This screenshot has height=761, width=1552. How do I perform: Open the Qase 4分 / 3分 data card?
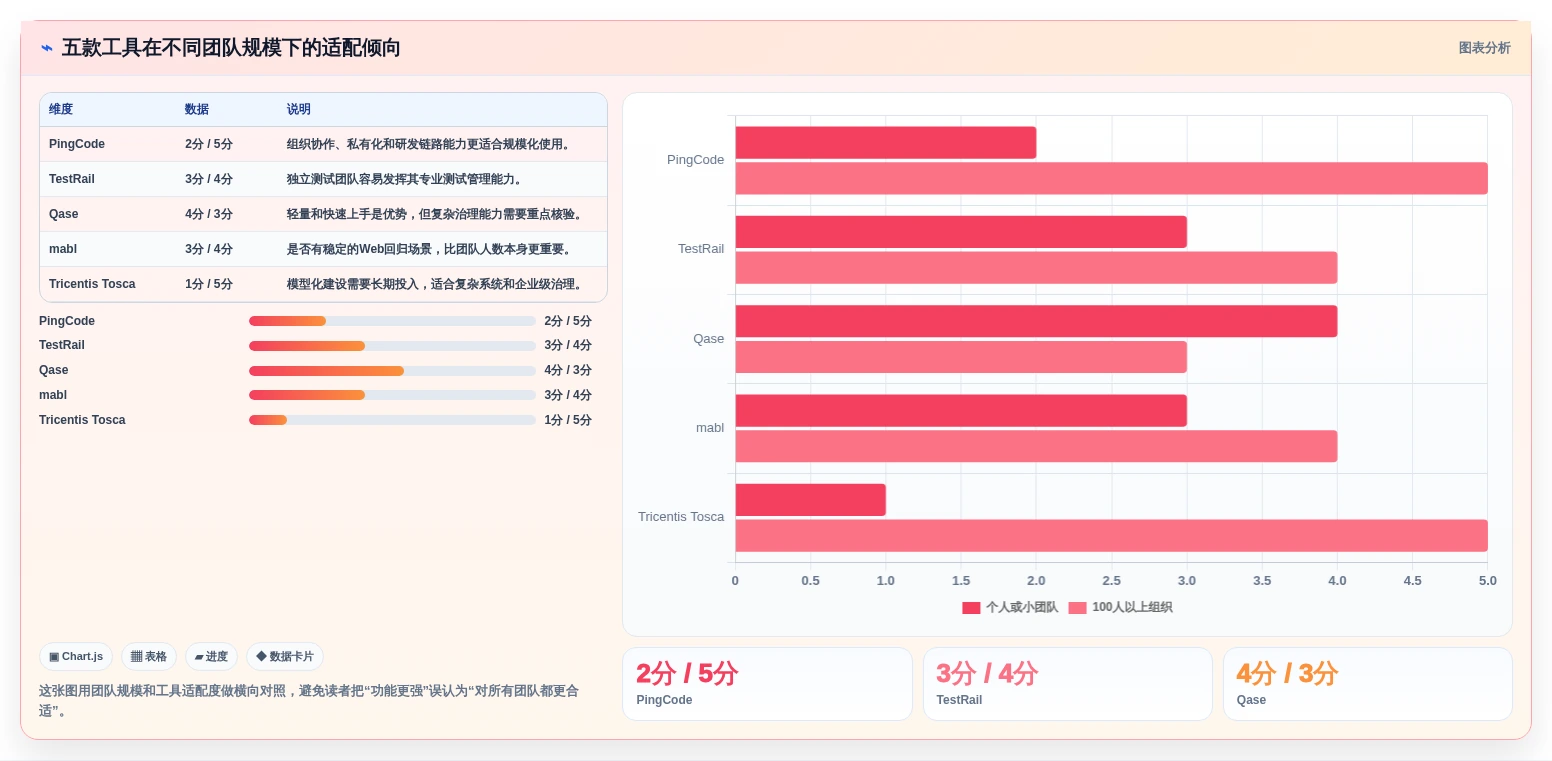point(1367,684)
